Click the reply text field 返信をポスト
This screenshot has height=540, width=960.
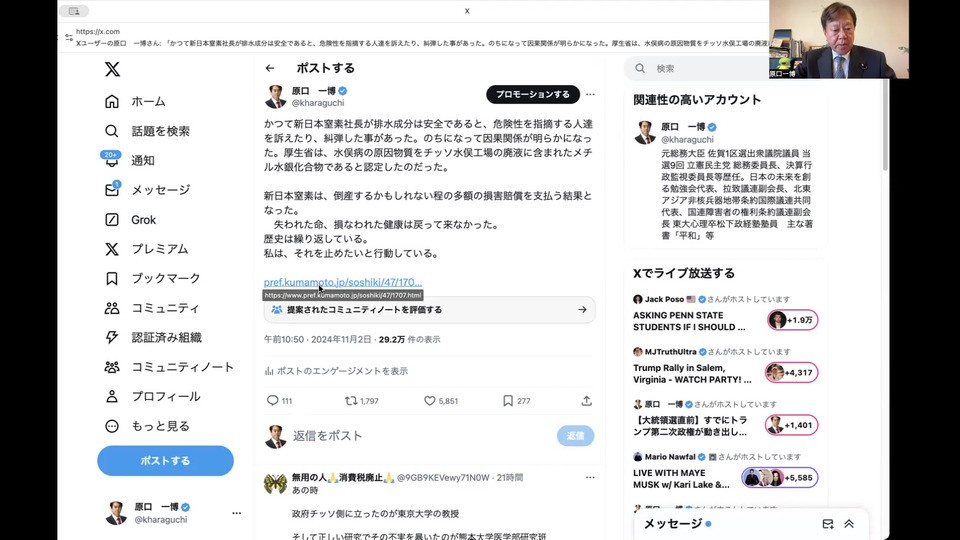tap(421, 436)
